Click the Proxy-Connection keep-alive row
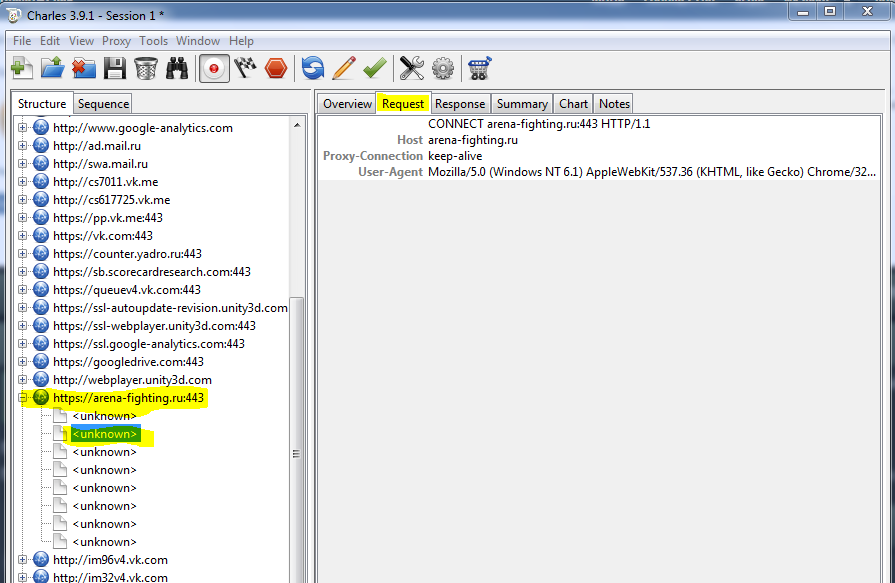Image resolution: width=895 pixels, height=583 pixels. (599, 156)
